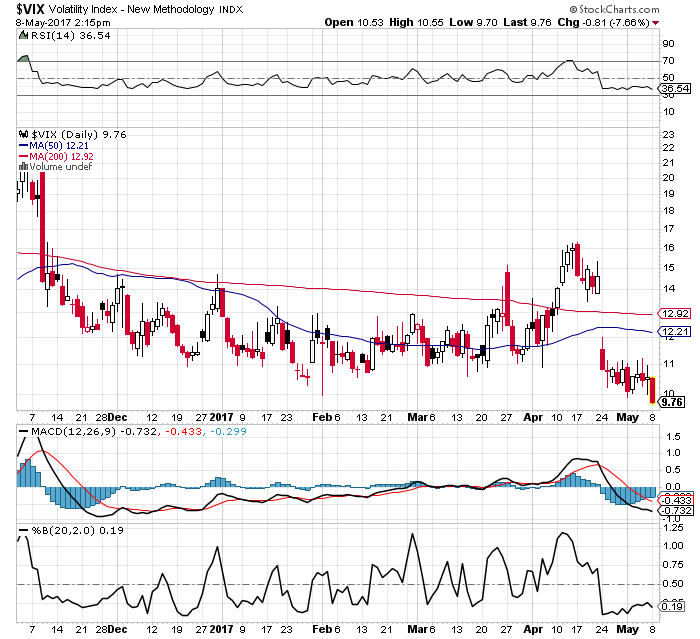Click the 'Volatility Index - New Methodology' title
Viewport: 700px width, 639px height.
(132, 9)
